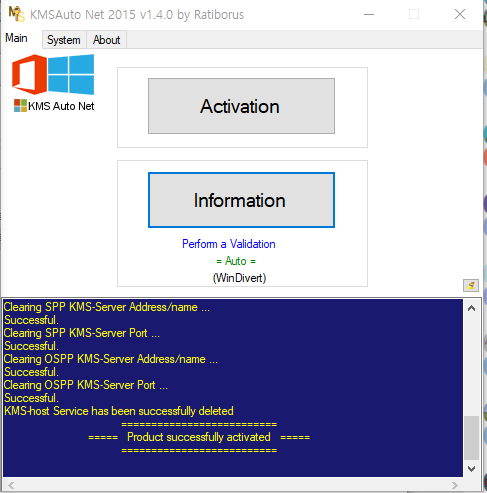The image size is (487, 493).
Task: Minimize the KMSAuto Net window
Action: pos(369,14)
